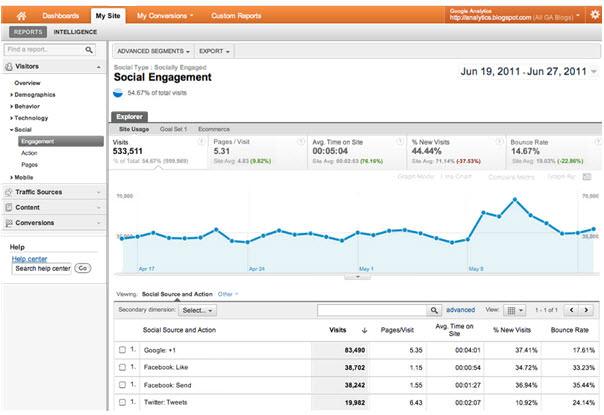Sort by Bounce Rate column header

pyautogui.click(x=569, y=330)
